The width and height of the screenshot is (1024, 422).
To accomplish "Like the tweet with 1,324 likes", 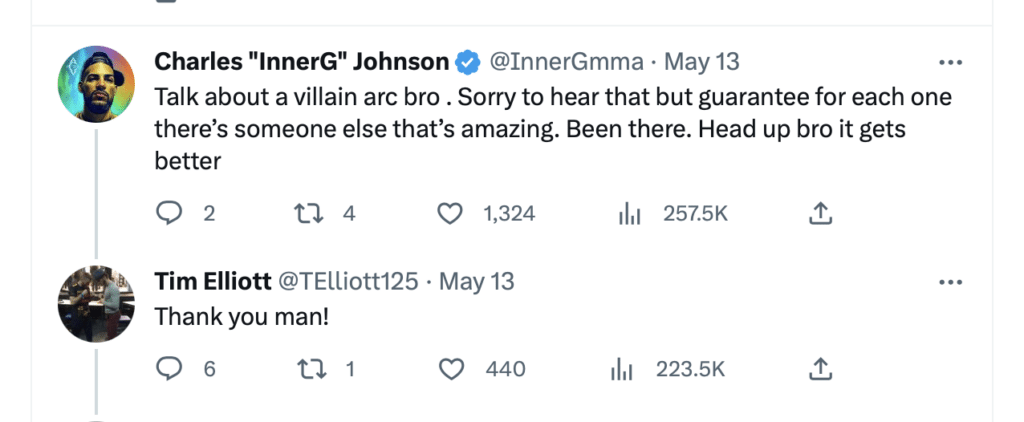I will [x=452, y=213].
